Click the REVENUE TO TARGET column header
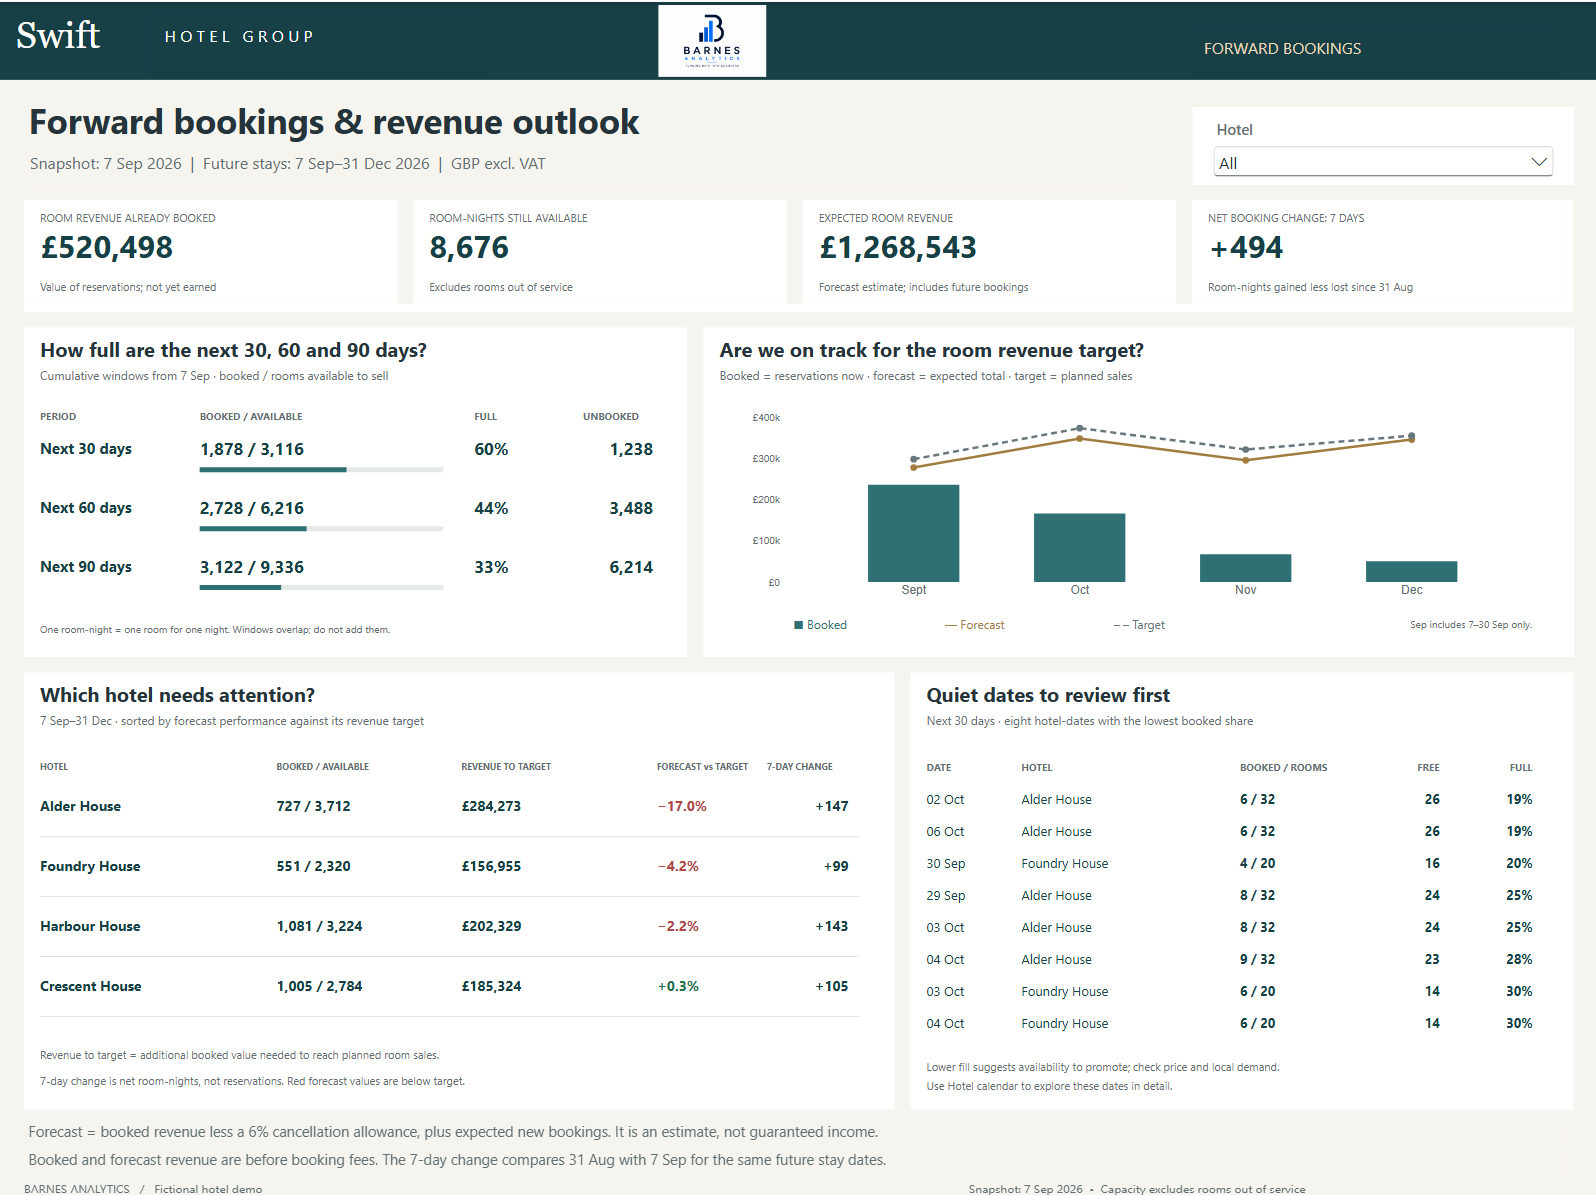The height and width of the screenshot is (1195, 1596). click(506, 767)
